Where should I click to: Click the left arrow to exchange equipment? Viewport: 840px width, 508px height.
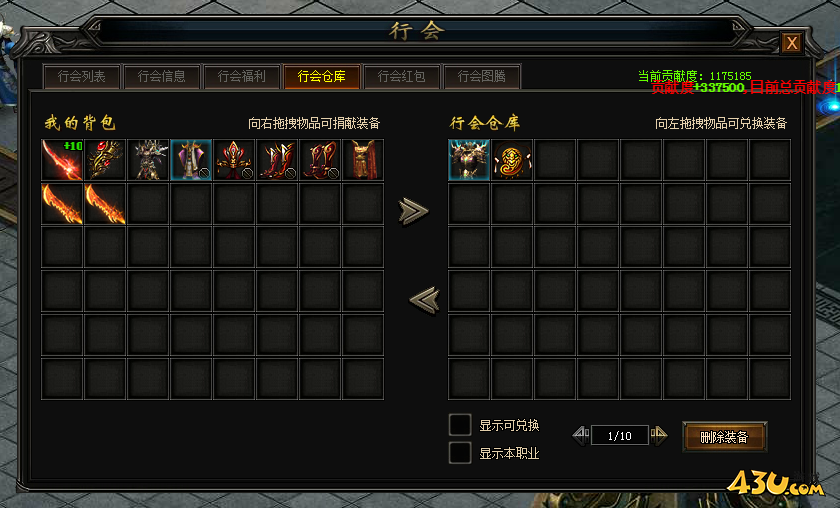424,300
